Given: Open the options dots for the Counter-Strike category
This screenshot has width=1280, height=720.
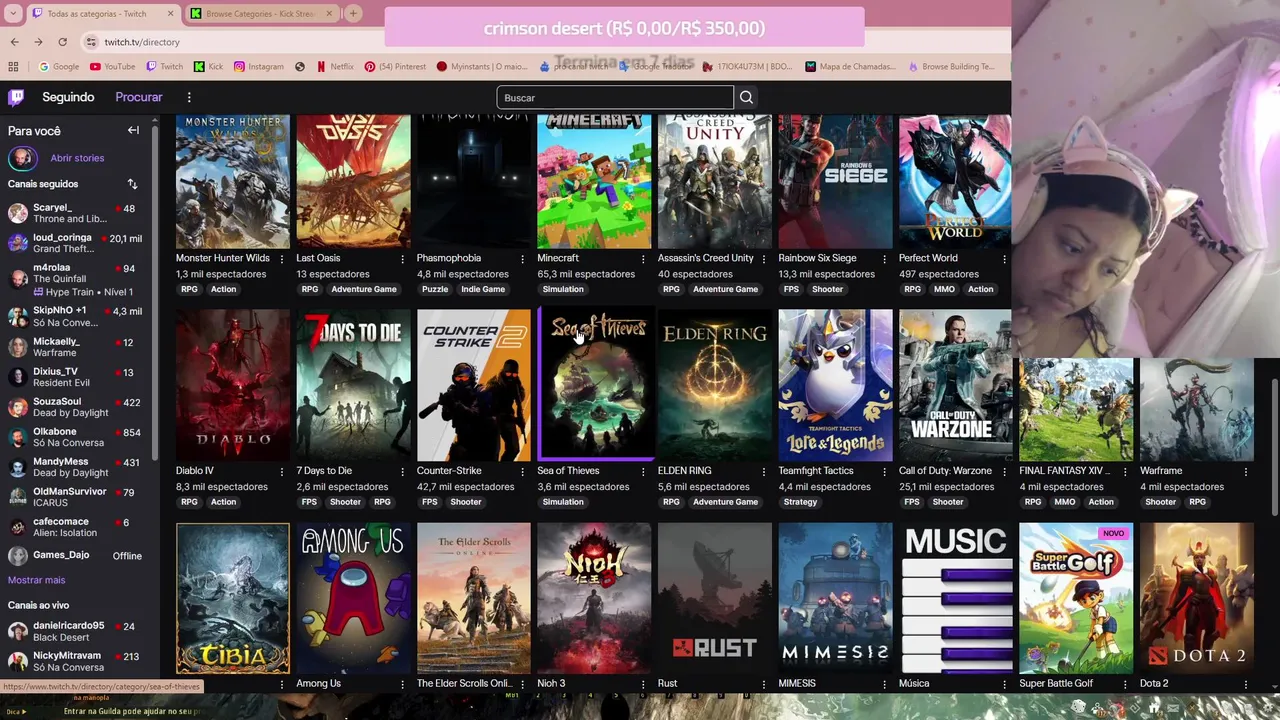Looking at the screenshot, I should (x=522, y=471).
